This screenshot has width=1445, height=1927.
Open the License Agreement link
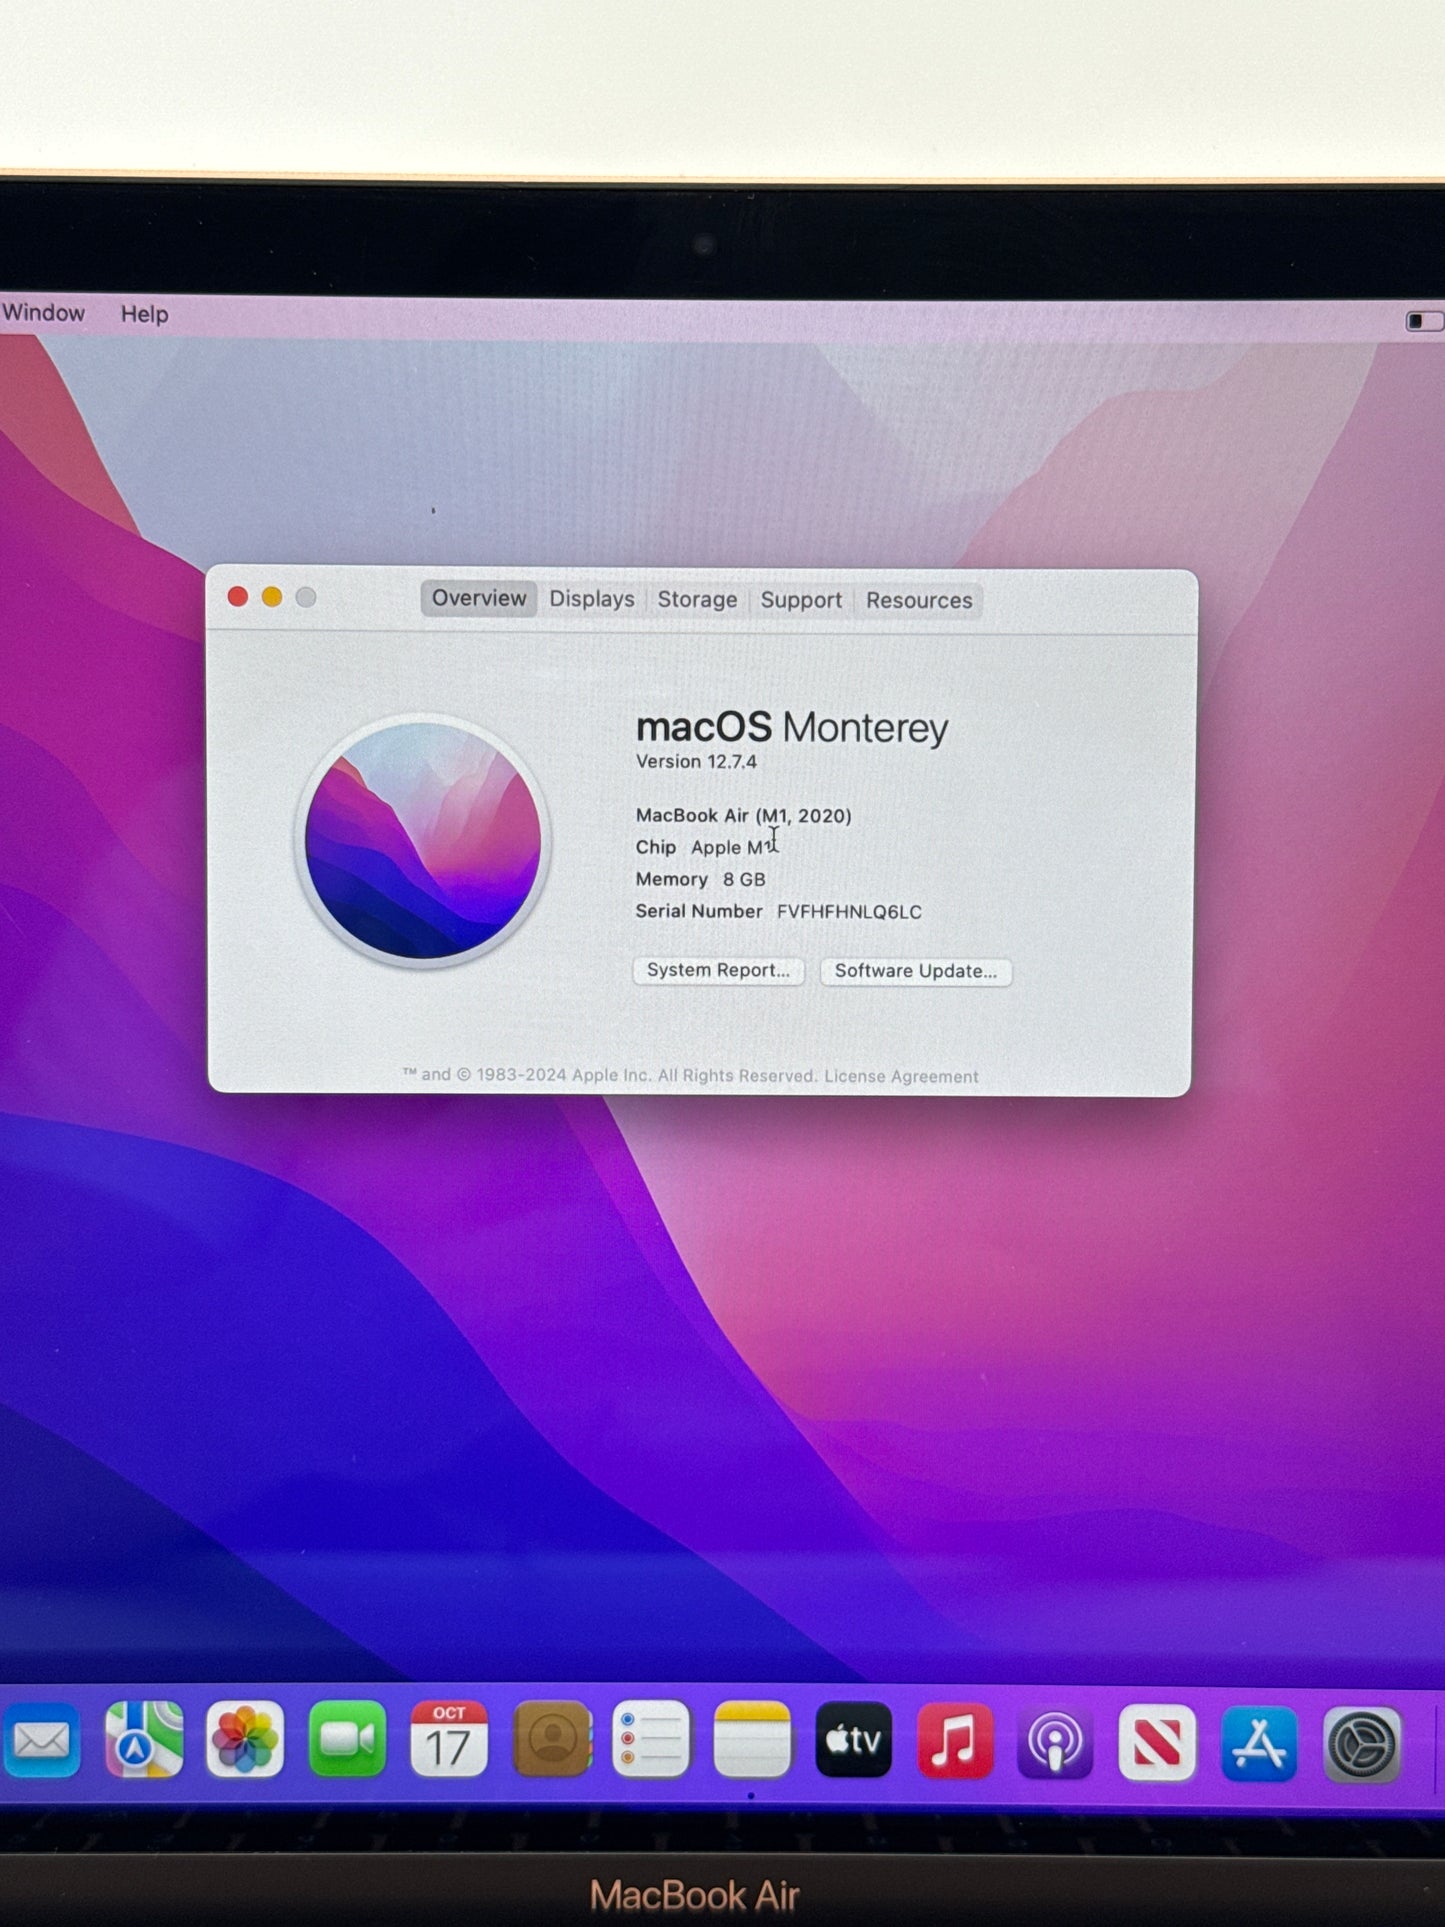(x=901, y=1077)
